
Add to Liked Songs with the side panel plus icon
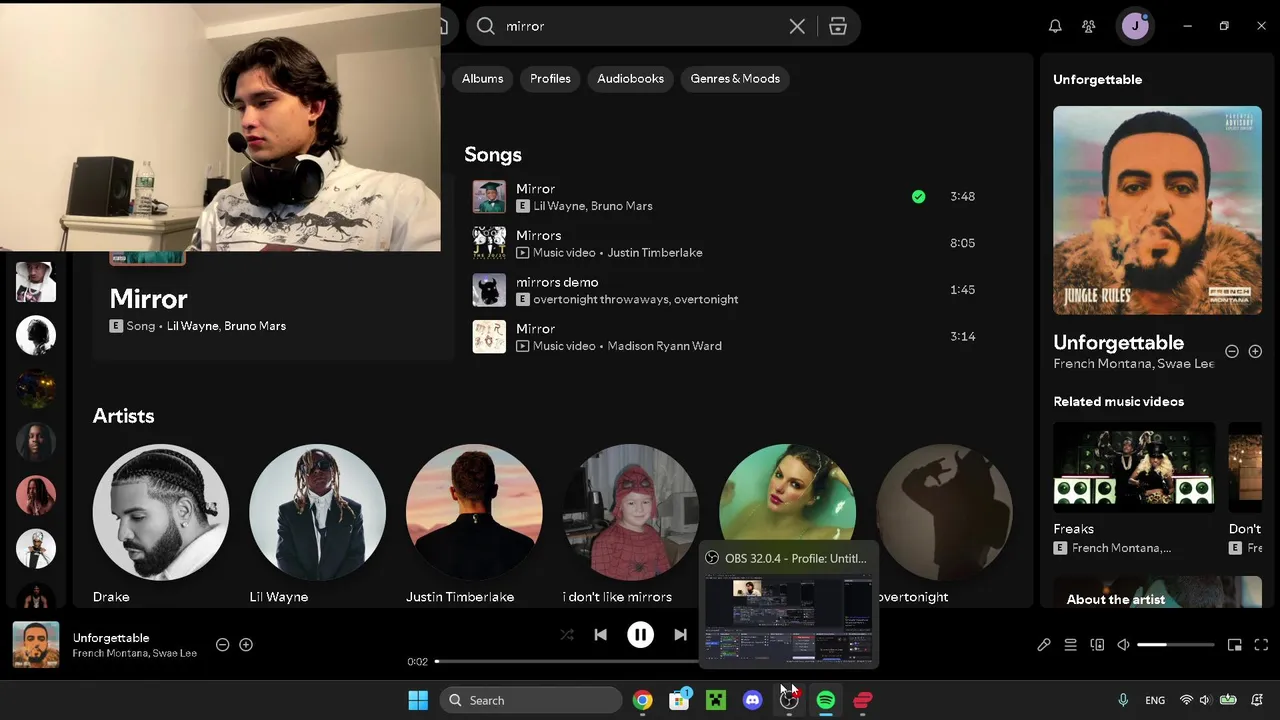(x=1255, y=351)
